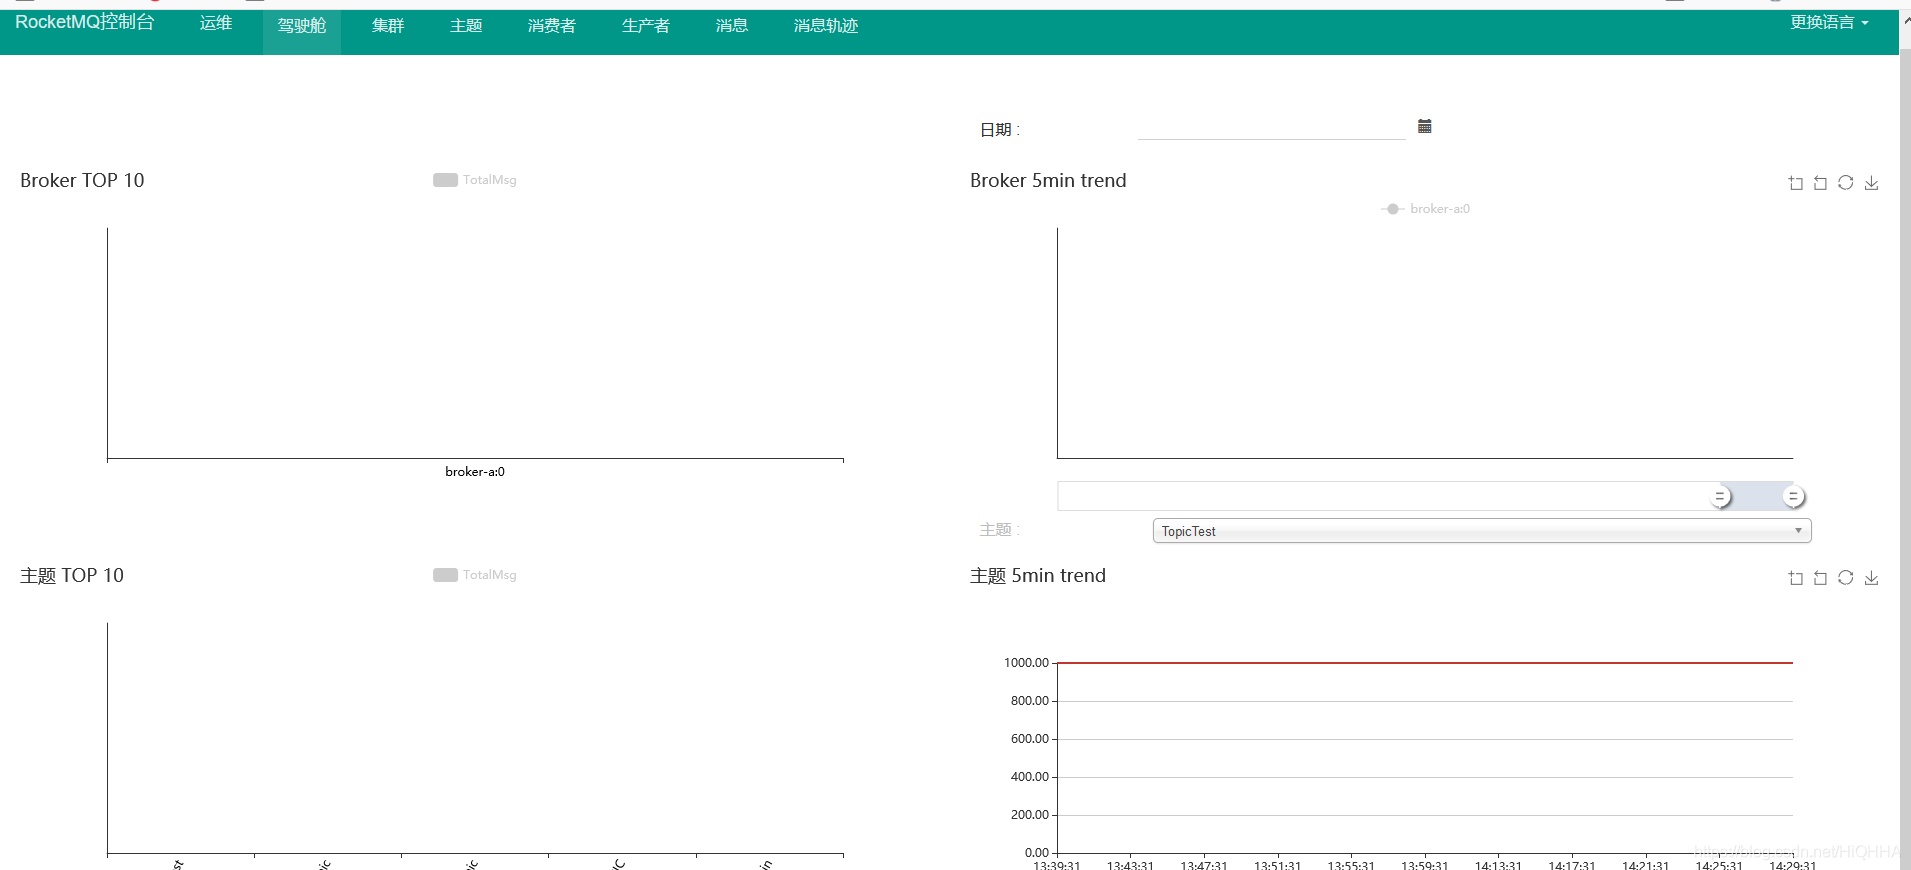Click the 14:13:31 time axis label

(x=1498, y=865)
